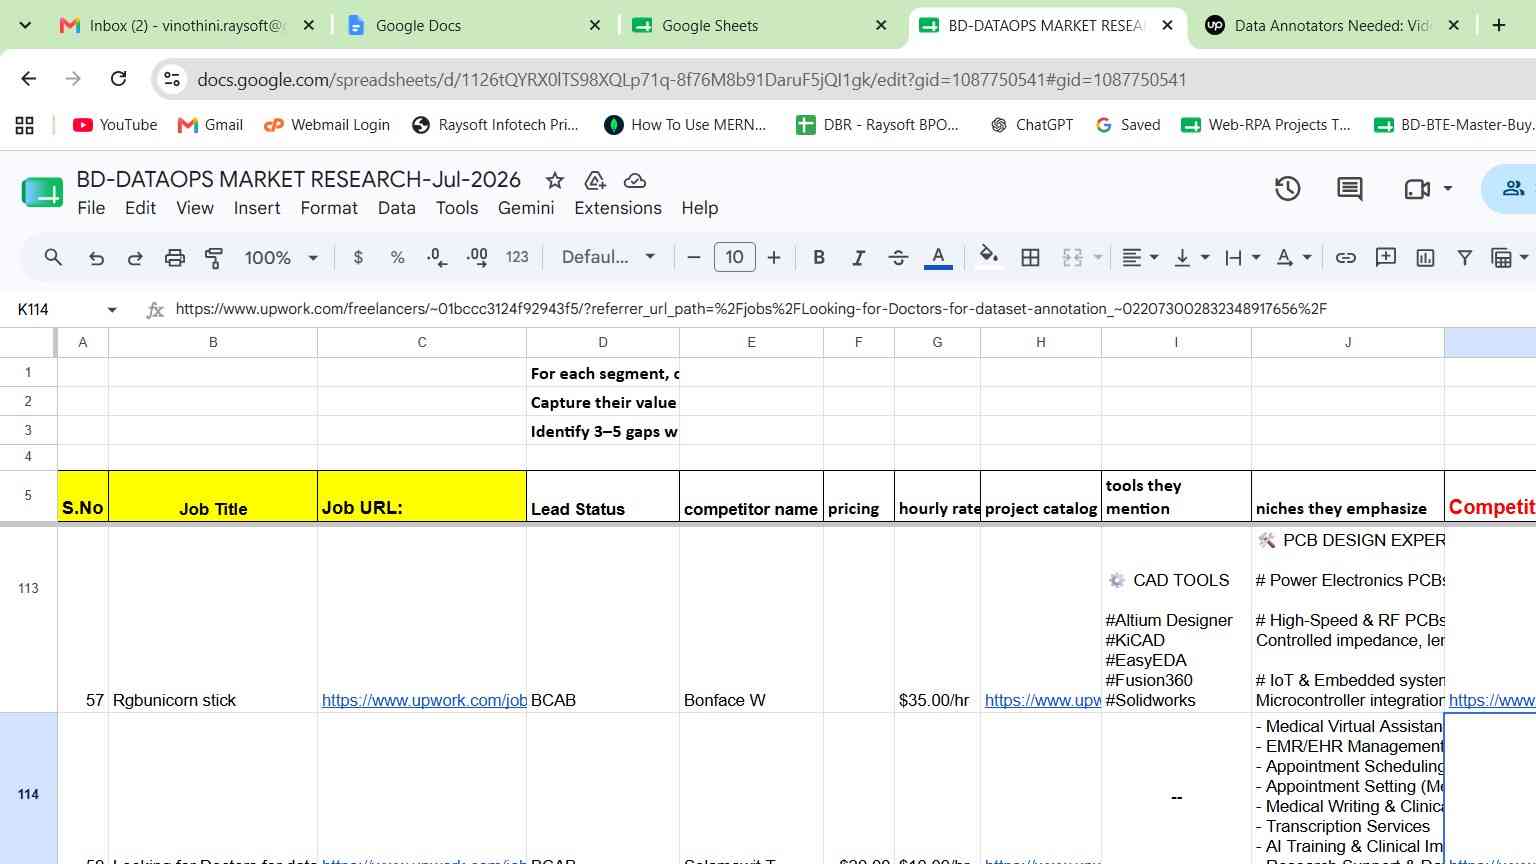
Task: Open version history clock icon
Action: point(1287,188)
